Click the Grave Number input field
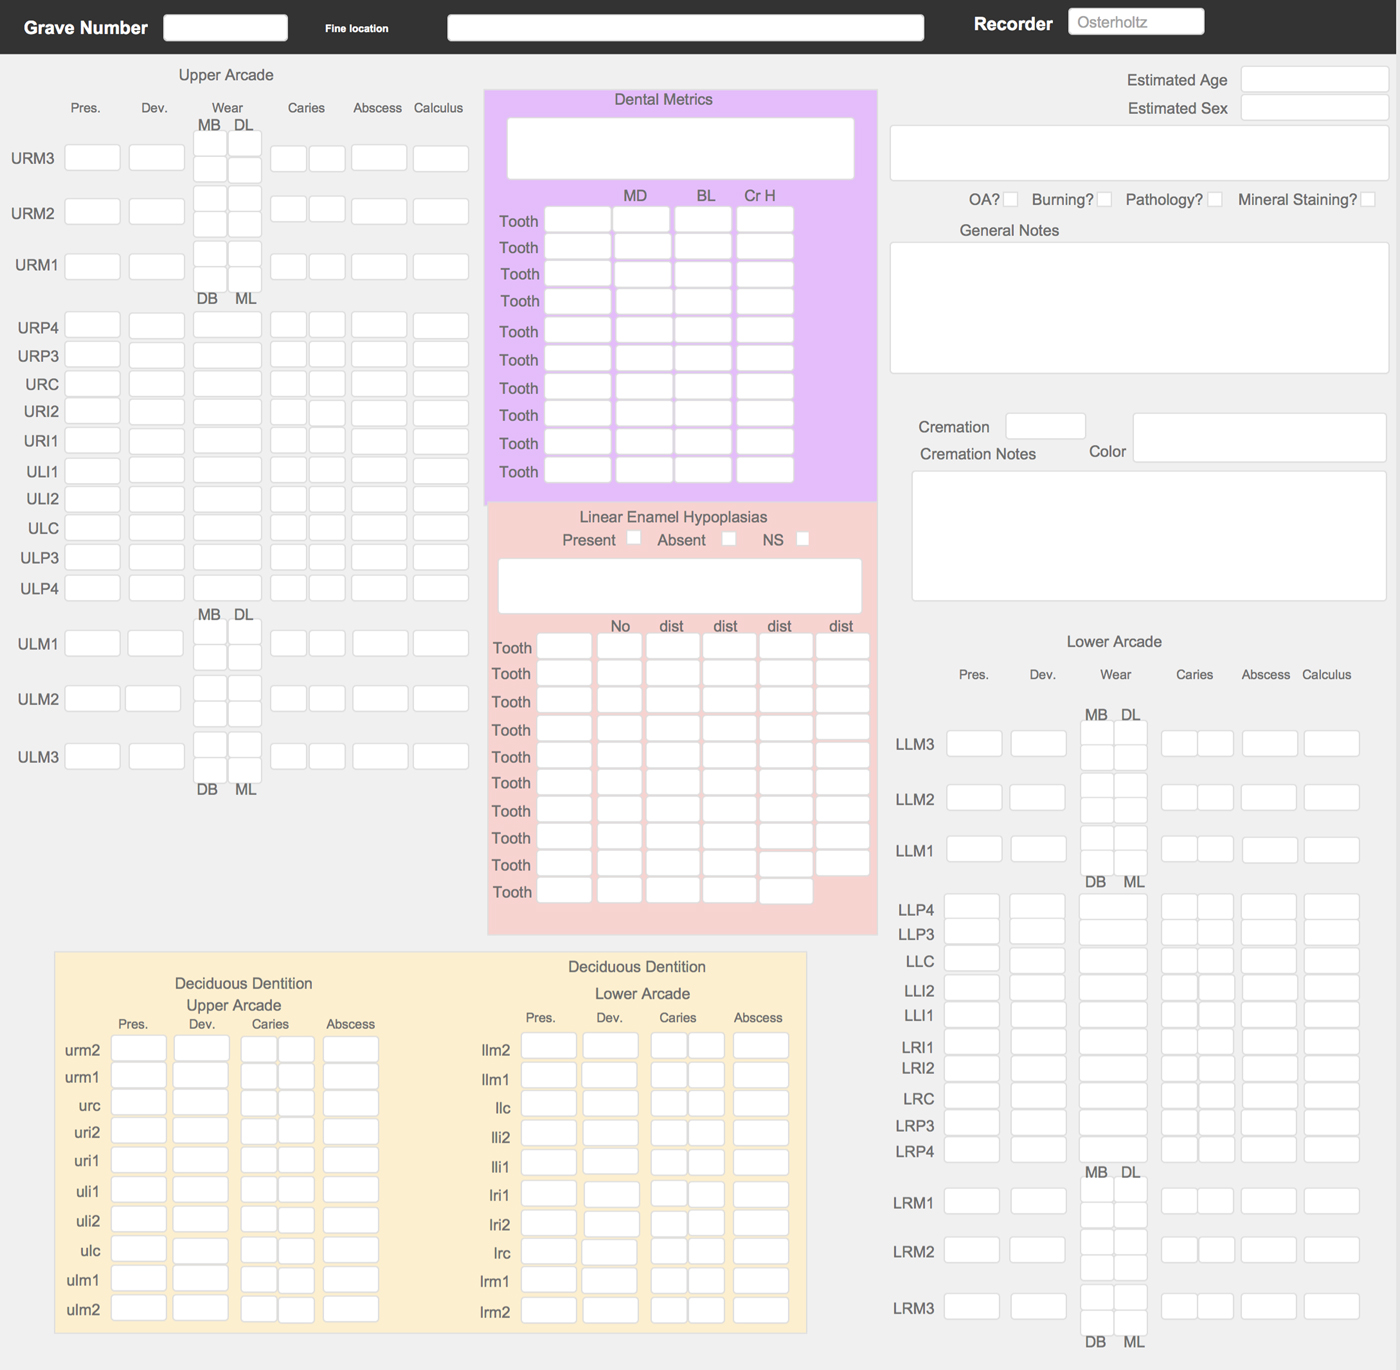This screenshot has height=1370, width=1400. 225,27
